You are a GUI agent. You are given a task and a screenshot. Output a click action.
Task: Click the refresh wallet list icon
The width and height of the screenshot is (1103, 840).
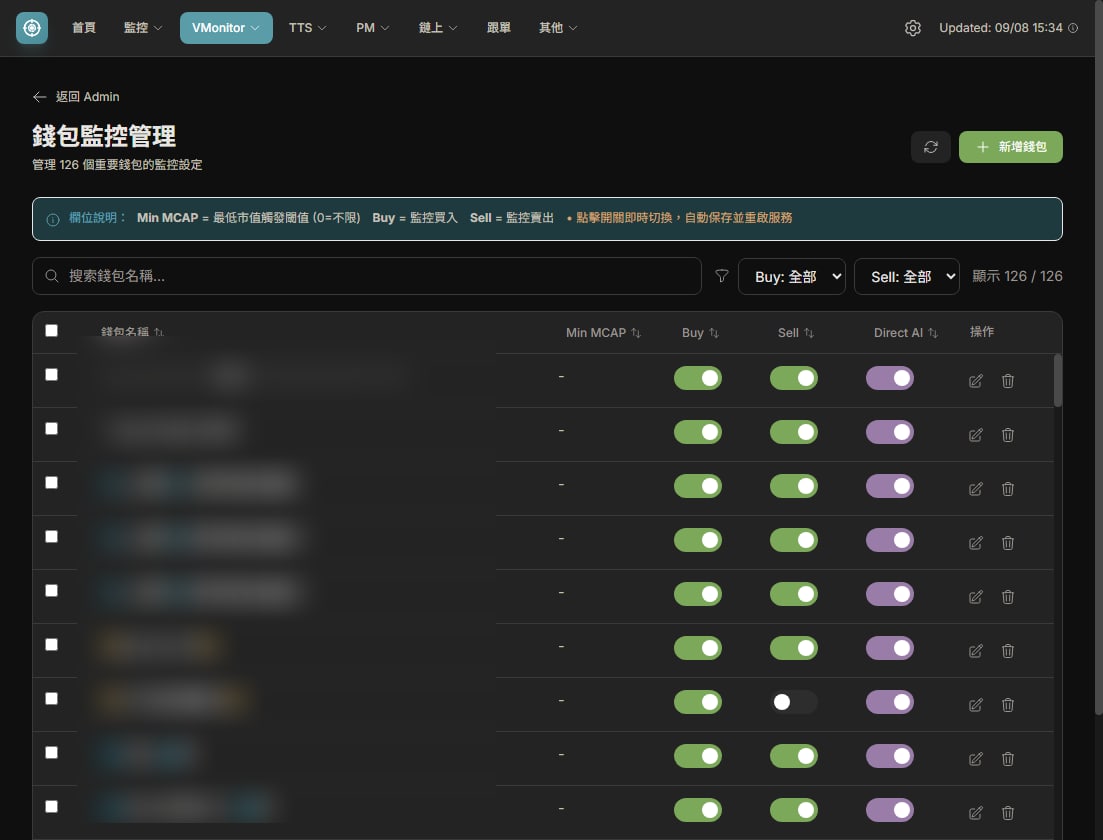point(931,147)
